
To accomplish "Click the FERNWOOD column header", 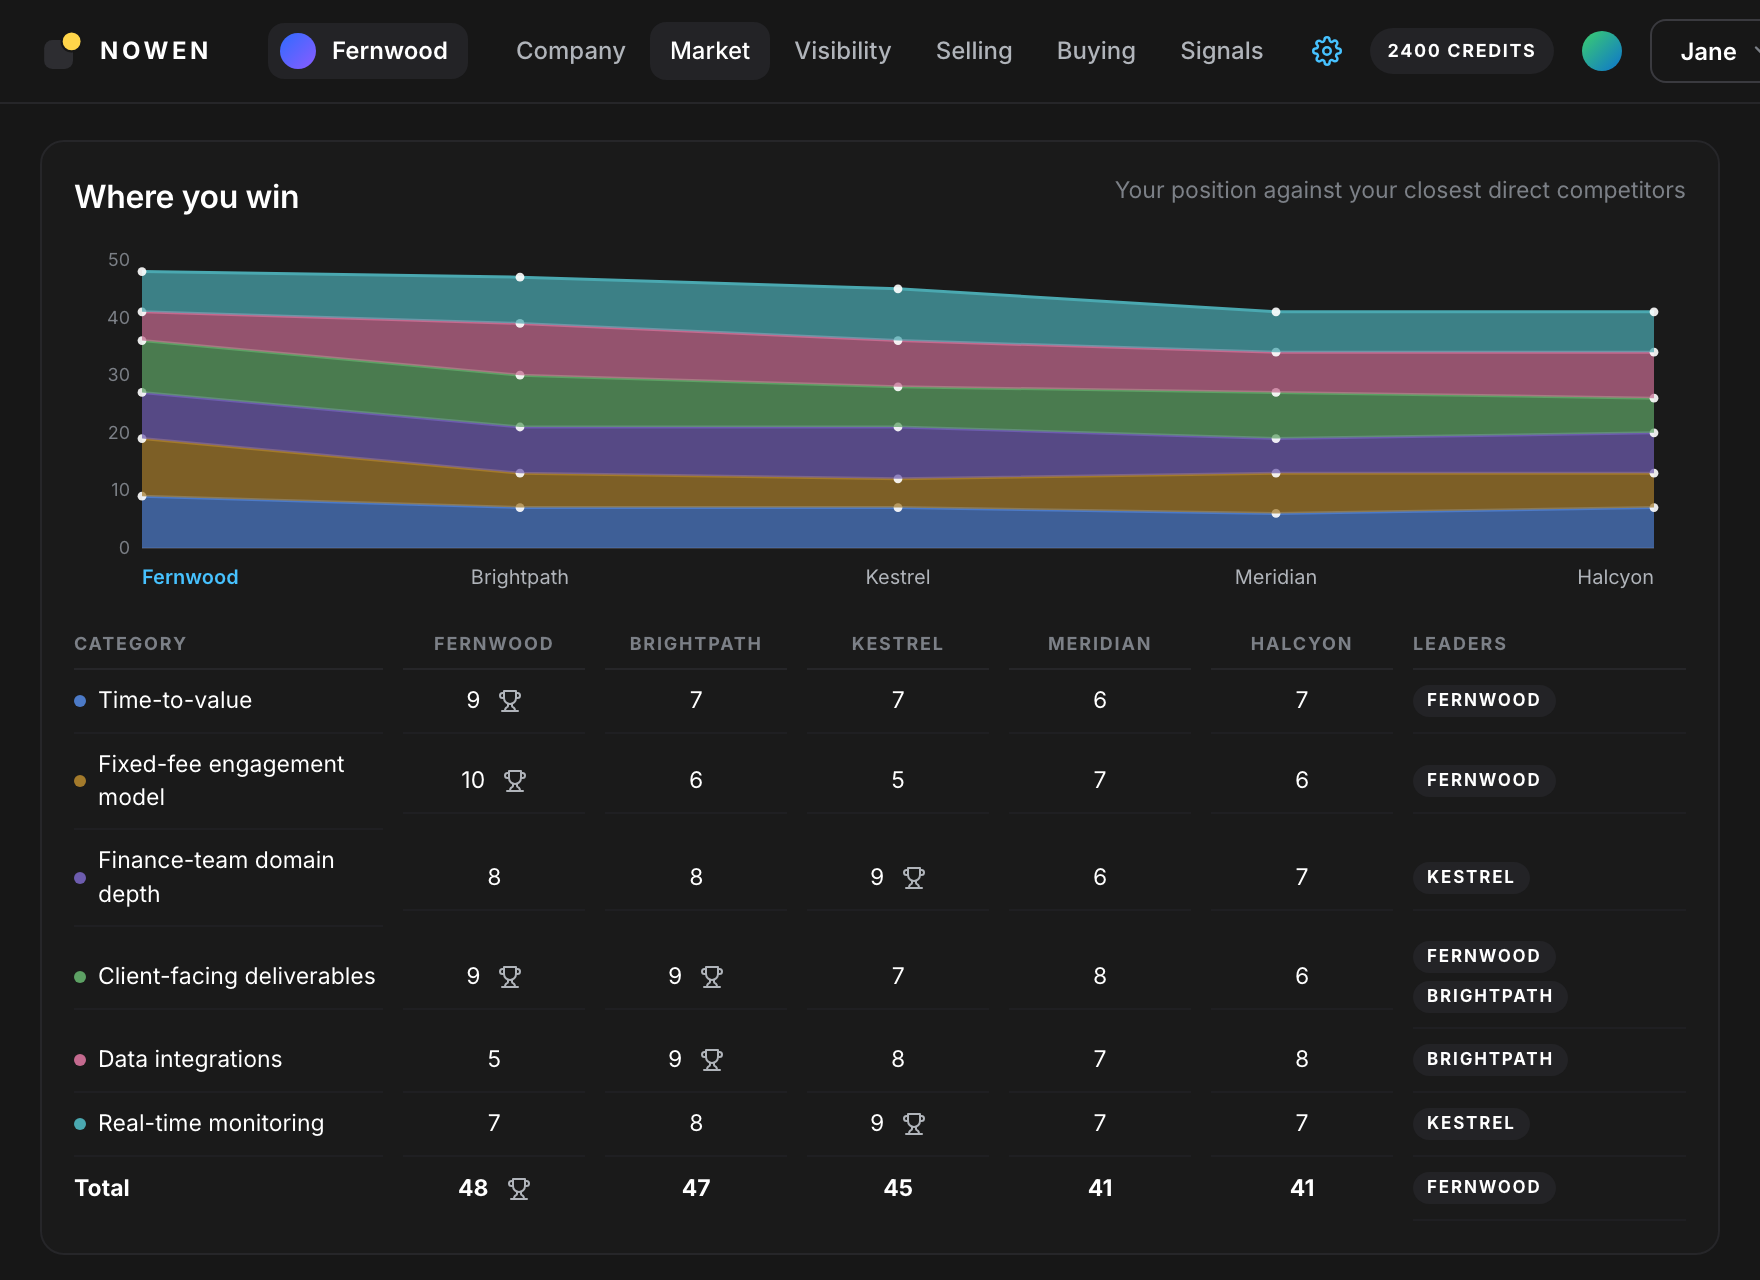I will (x=494, y=644).
